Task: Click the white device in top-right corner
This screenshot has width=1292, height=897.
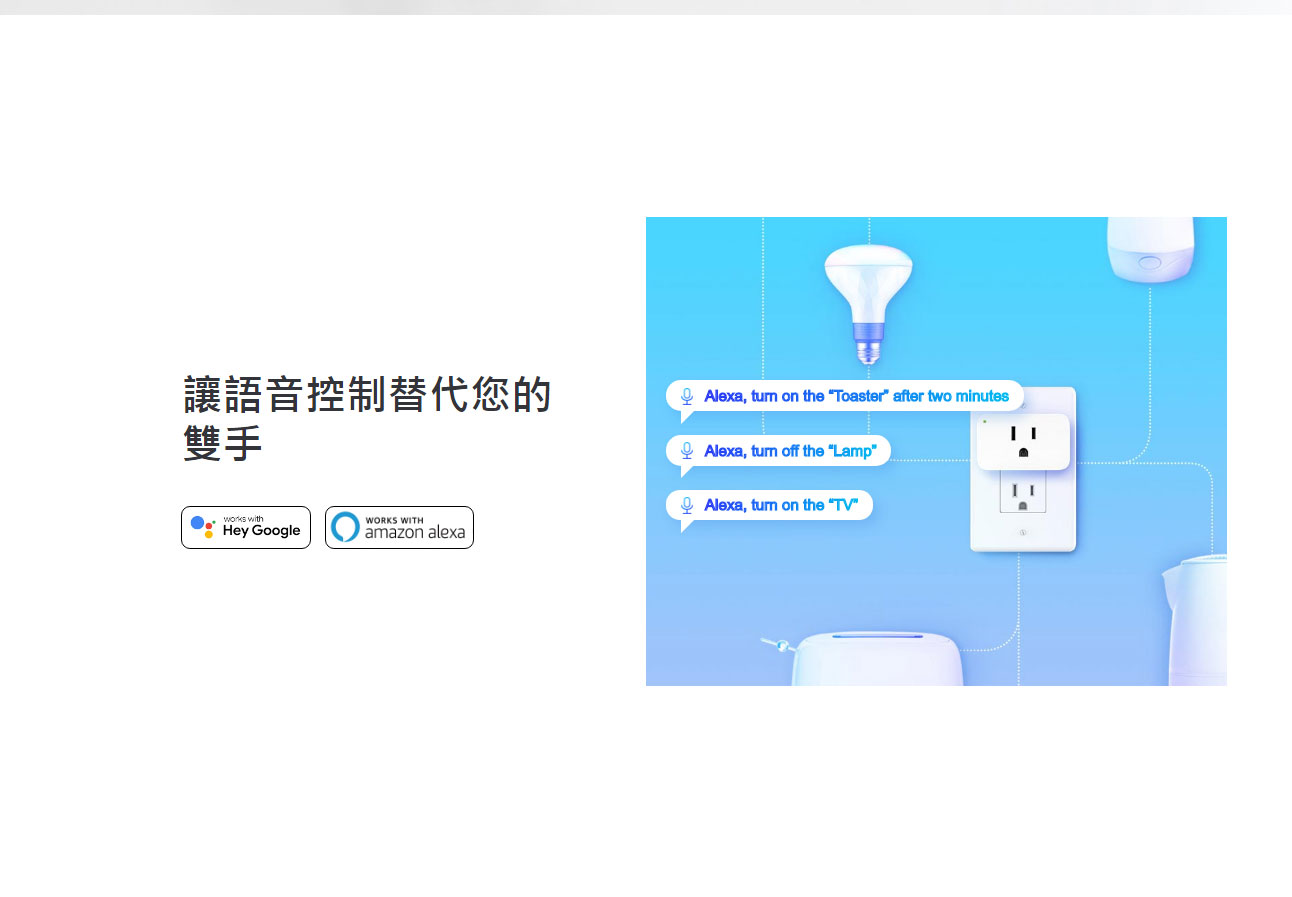Action: pos(1151,248)
